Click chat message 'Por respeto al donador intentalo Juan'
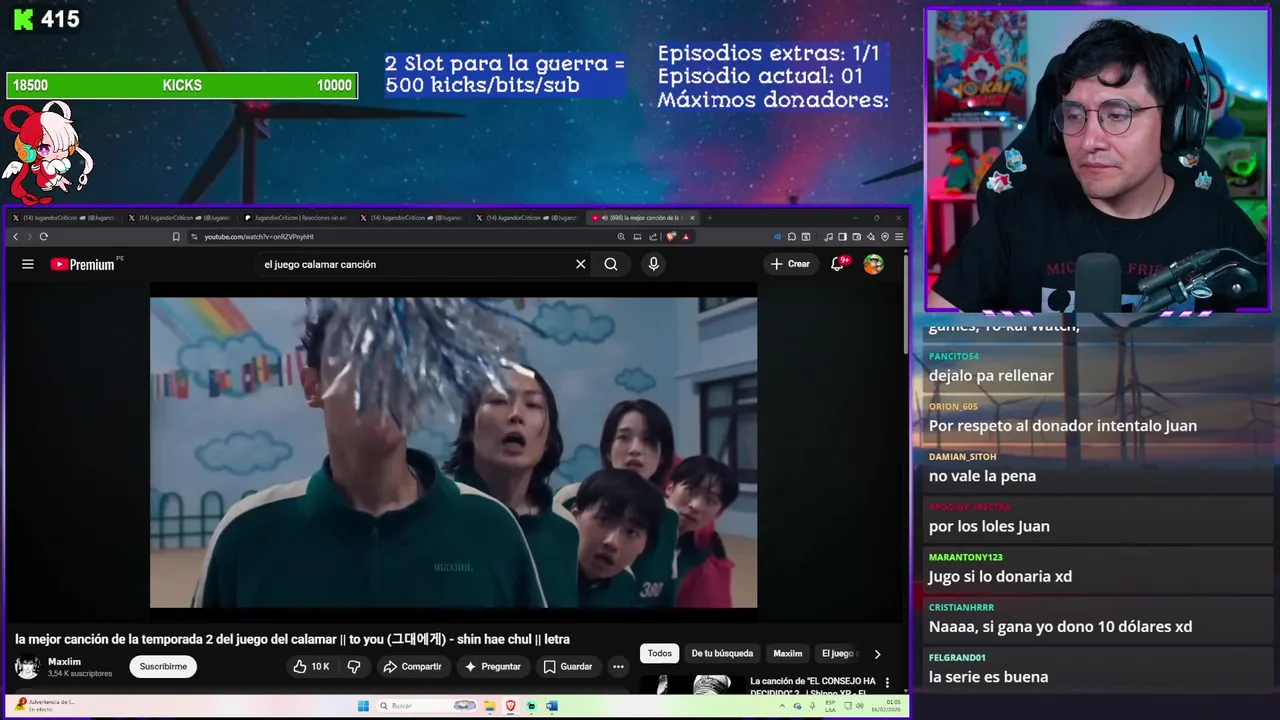This screenshot has width=1280, height=720. point(1062,426)
